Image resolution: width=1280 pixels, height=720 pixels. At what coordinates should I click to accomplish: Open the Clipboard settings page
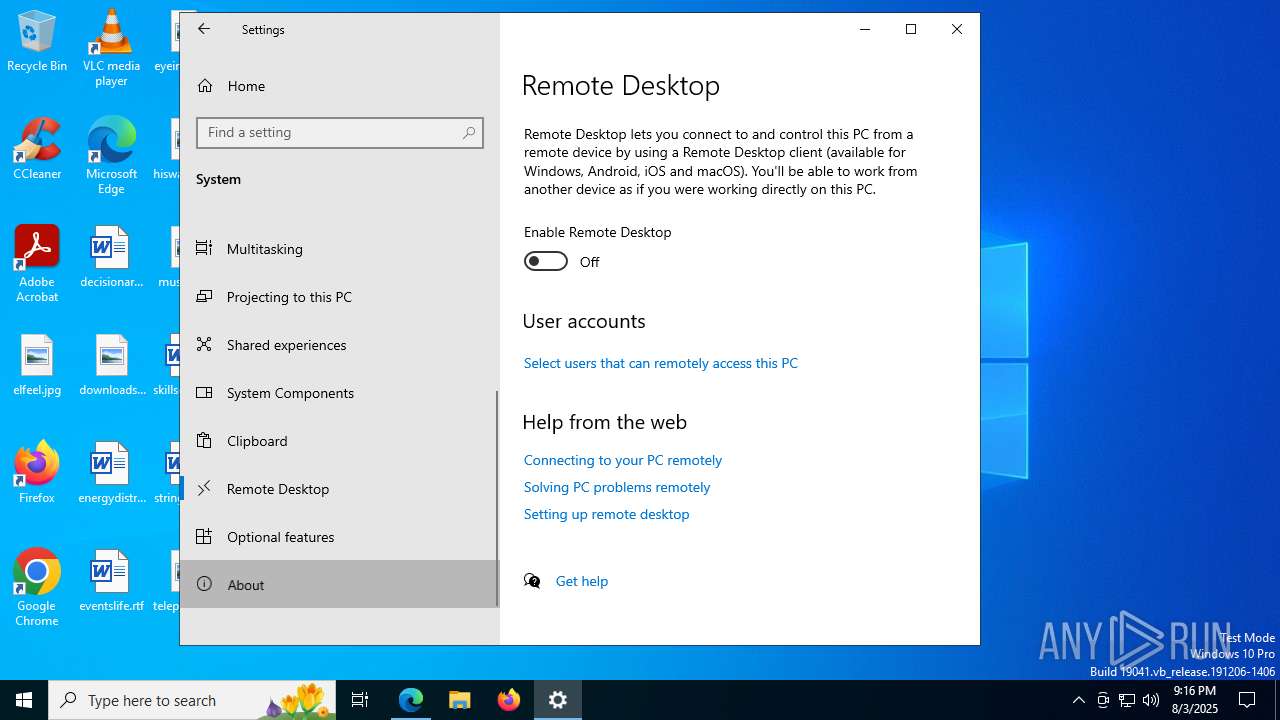coord(340,440)
